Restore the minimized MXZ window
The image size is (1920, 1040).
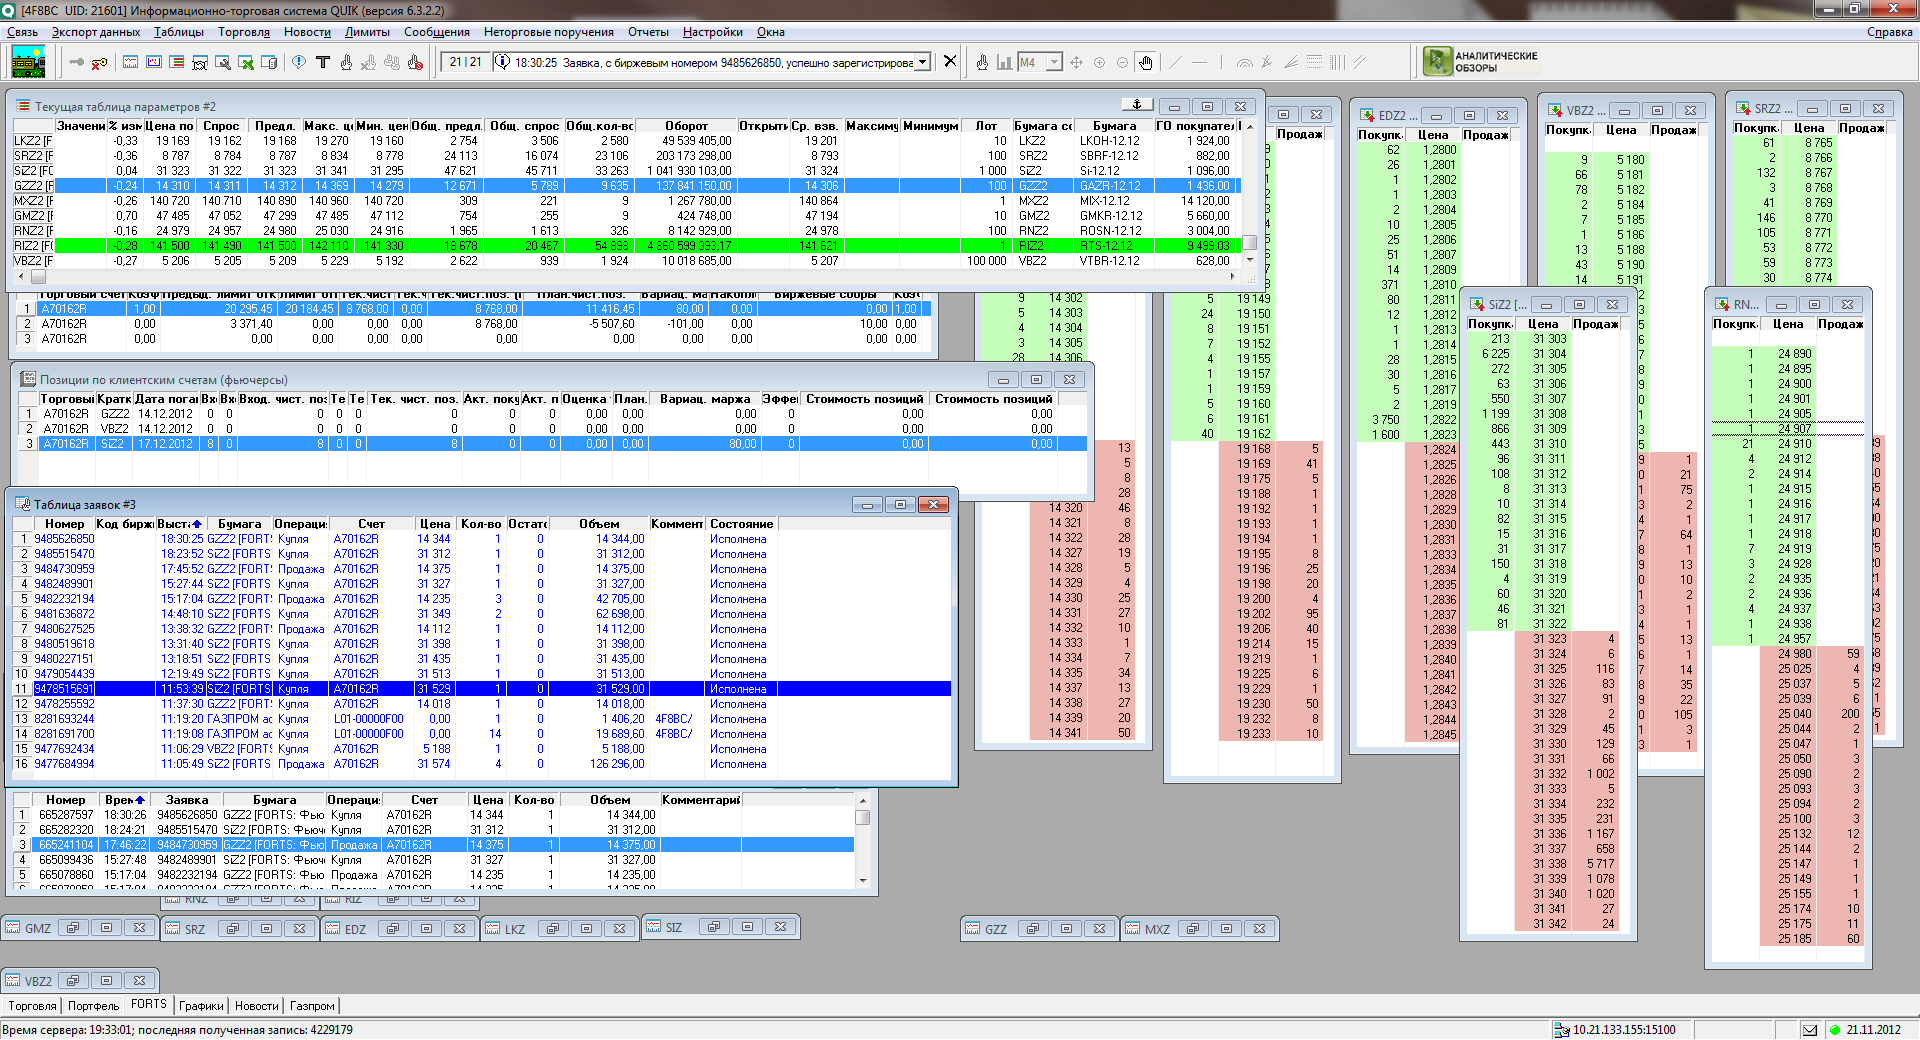coord(1192,929)
